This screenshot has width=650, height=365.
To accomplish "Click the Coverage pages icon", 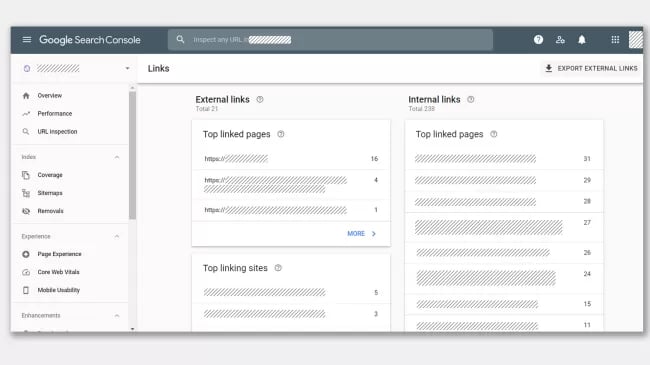I will pos(26,175).
